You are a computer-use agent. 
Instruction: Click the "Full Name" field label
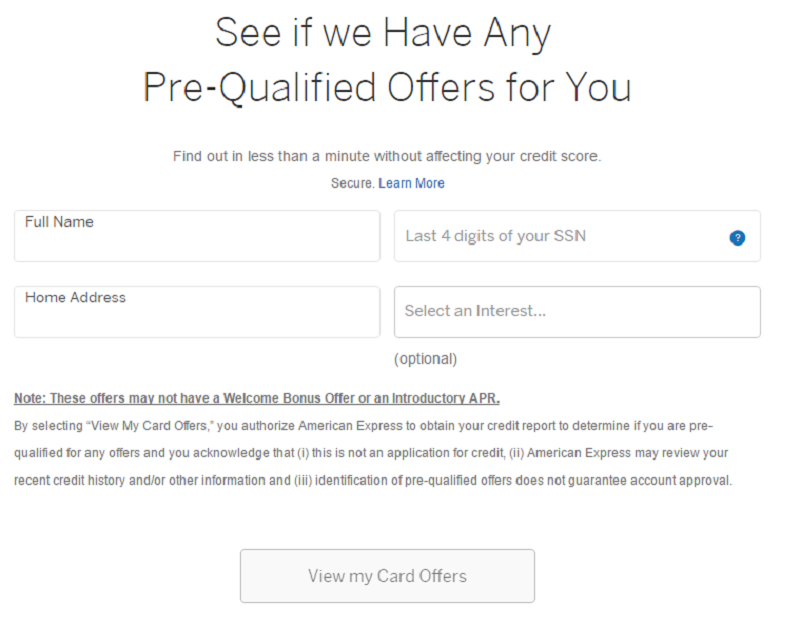59,222
